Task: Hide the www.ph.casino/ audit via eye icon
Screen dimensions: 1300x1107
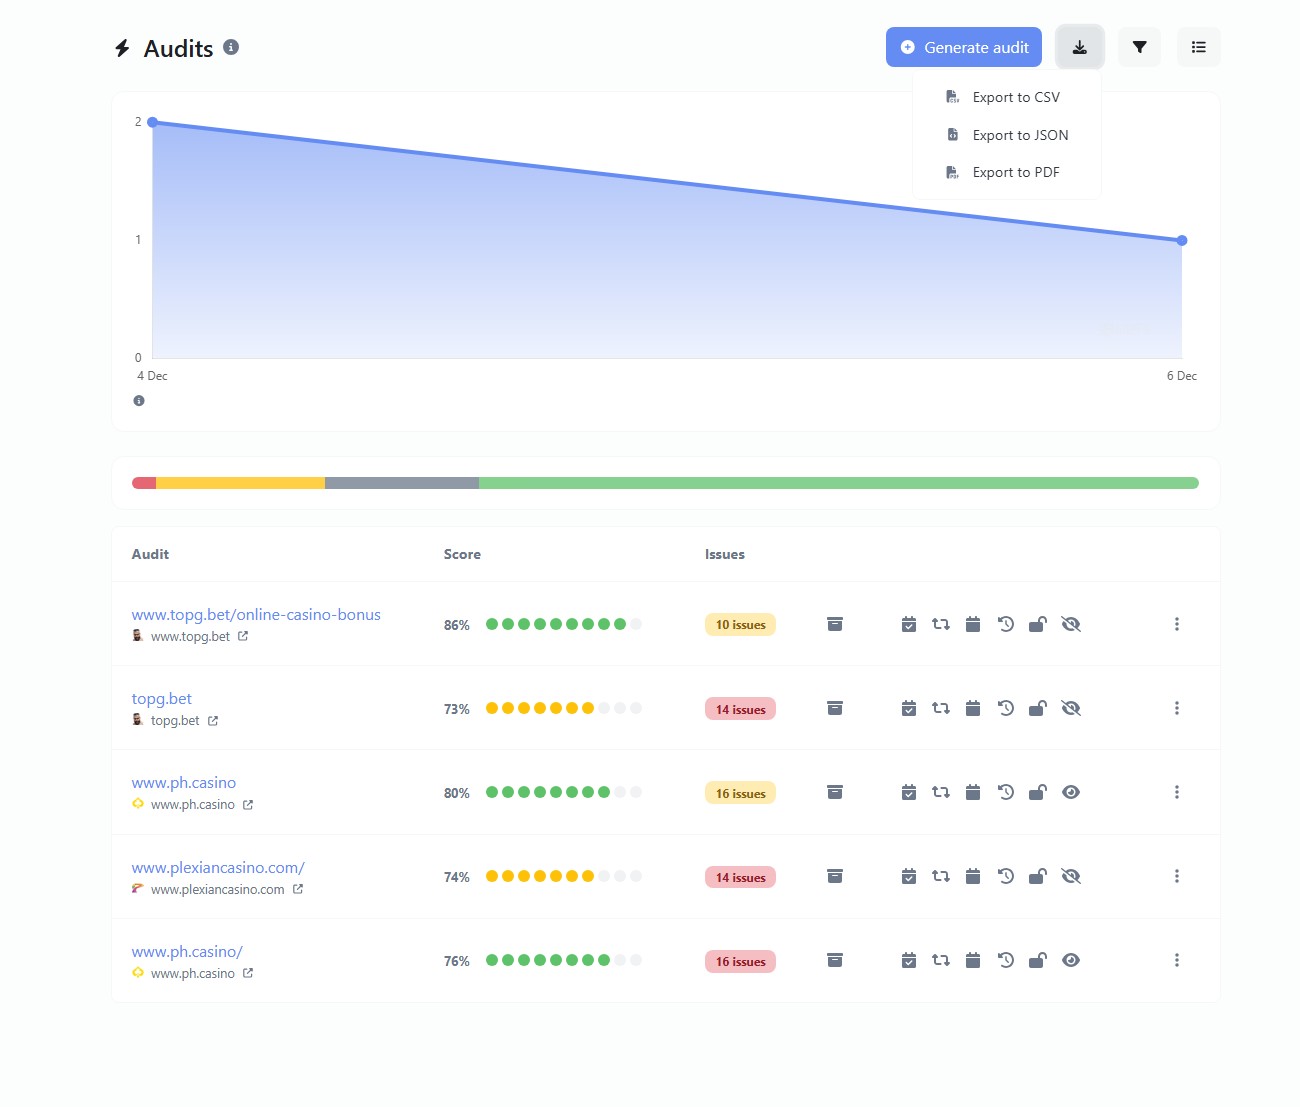Action: click(x=1070, y=959)
